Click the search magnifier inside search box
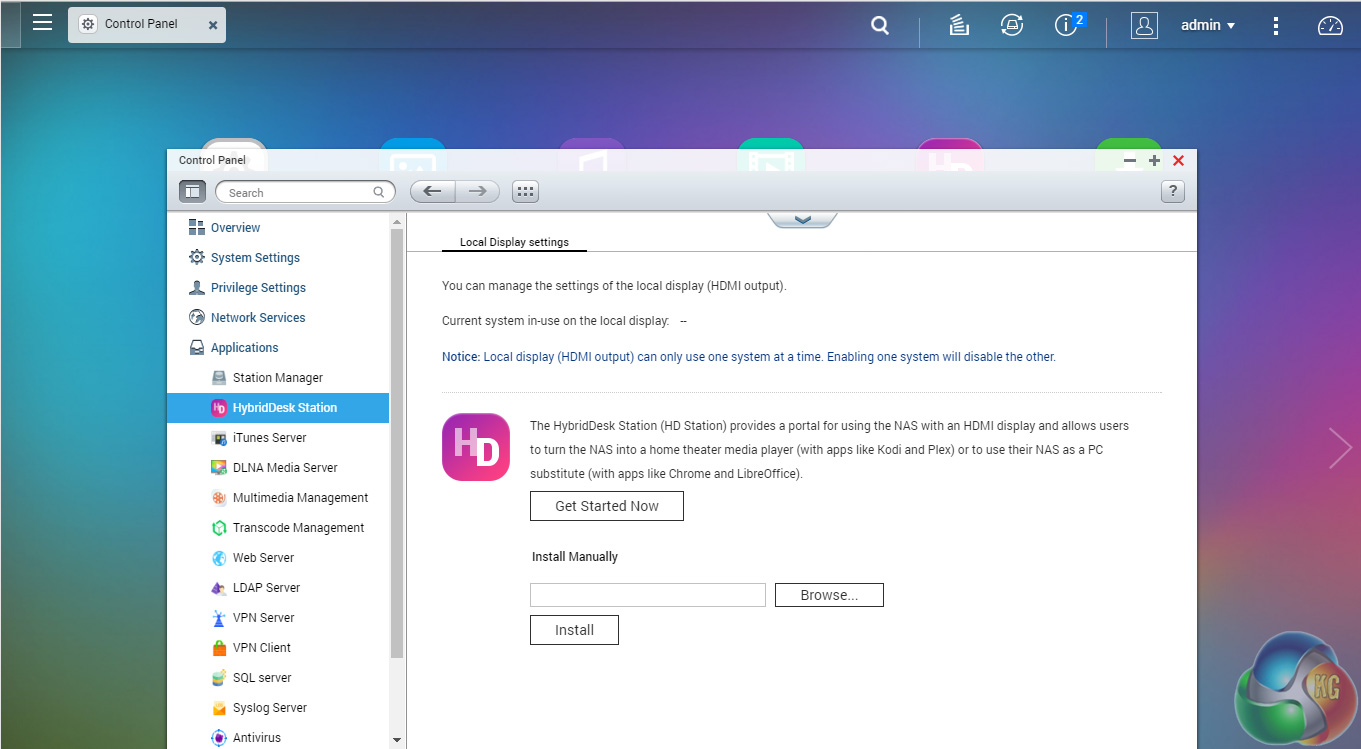The height and width of the screenshot is (749, 1361). click(x=379, y=192)
